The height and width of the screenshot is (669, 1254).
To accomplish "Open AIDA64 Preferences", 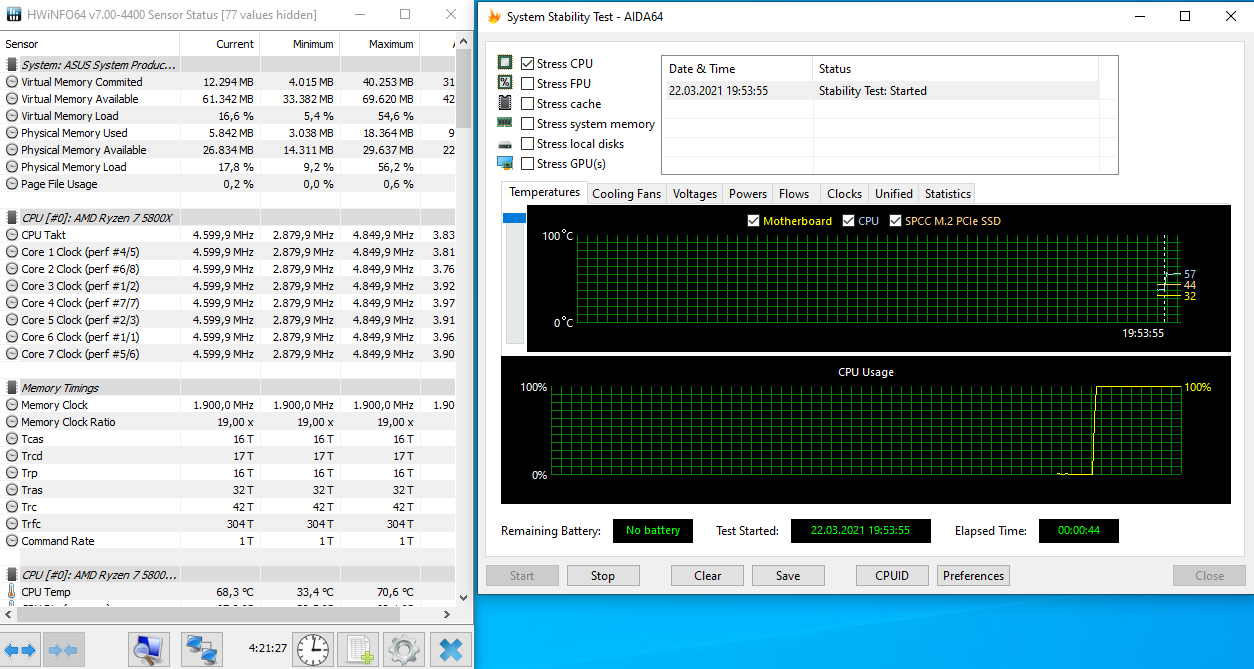I will coord(973,576).
